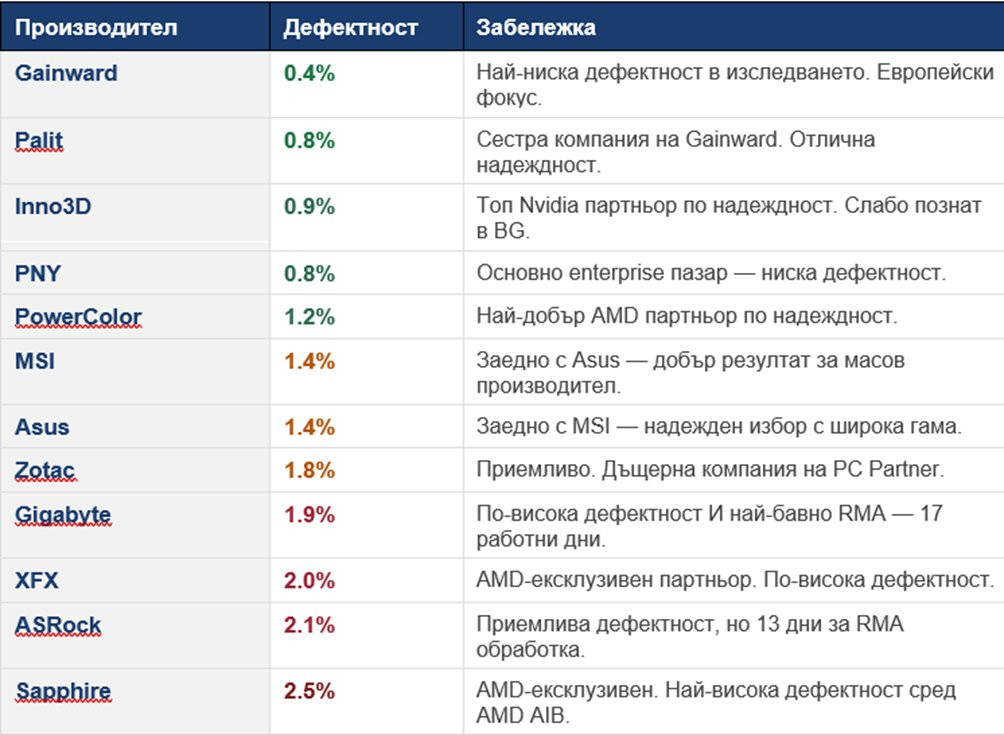Click the 0.4% defect rate value

(x=309, y=73)
